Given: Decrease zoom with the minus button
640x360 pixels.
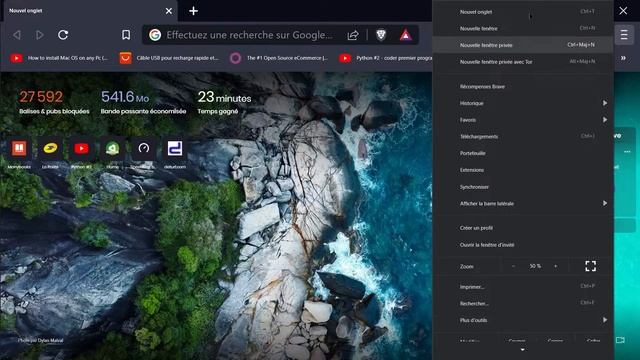Looking at the screenshot, I should 513,266.
